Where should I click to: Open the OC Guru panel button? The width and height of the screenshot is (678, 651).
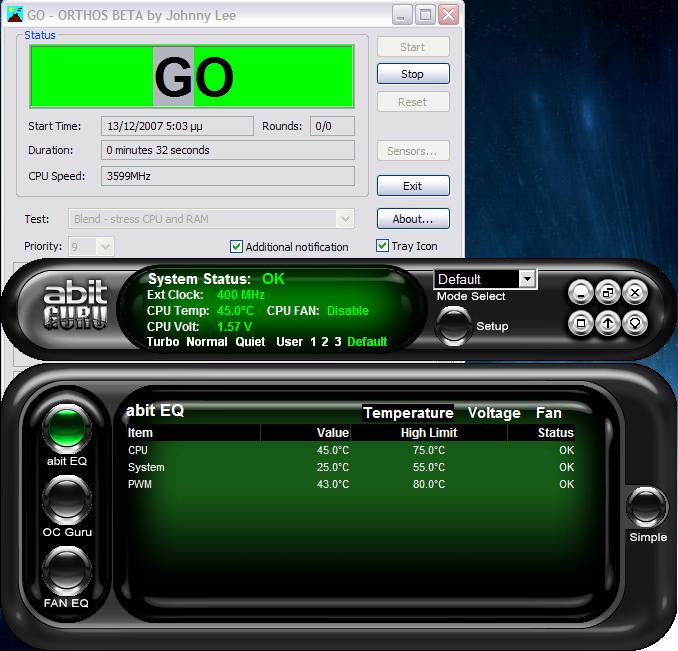pos(67,499)
